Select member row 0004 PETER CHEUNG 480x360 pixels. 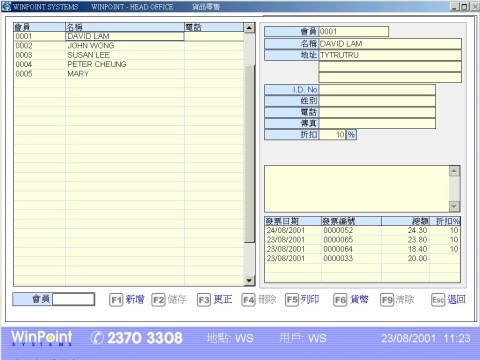click(129, 64)
